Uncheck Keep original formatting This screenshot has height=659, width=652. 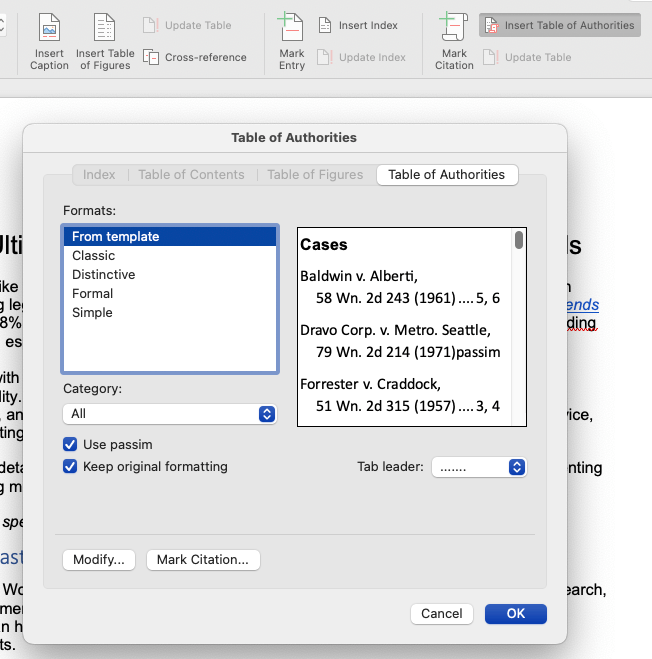[70, 467]
